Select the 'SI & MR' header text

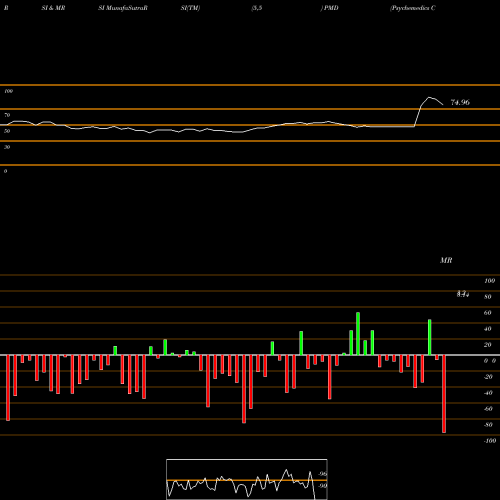[53, 8]
